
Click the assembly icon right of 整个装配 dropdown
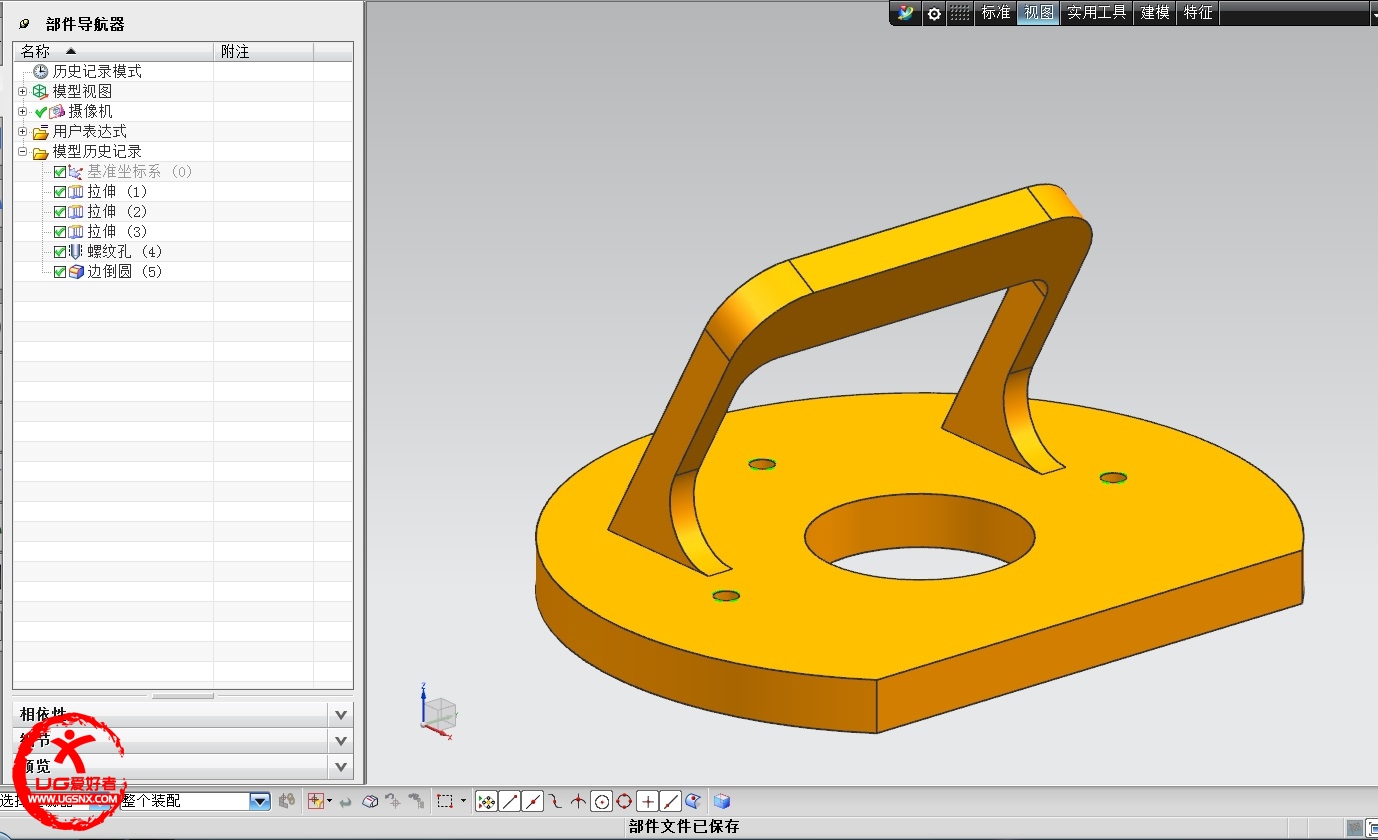coord(288,801)
